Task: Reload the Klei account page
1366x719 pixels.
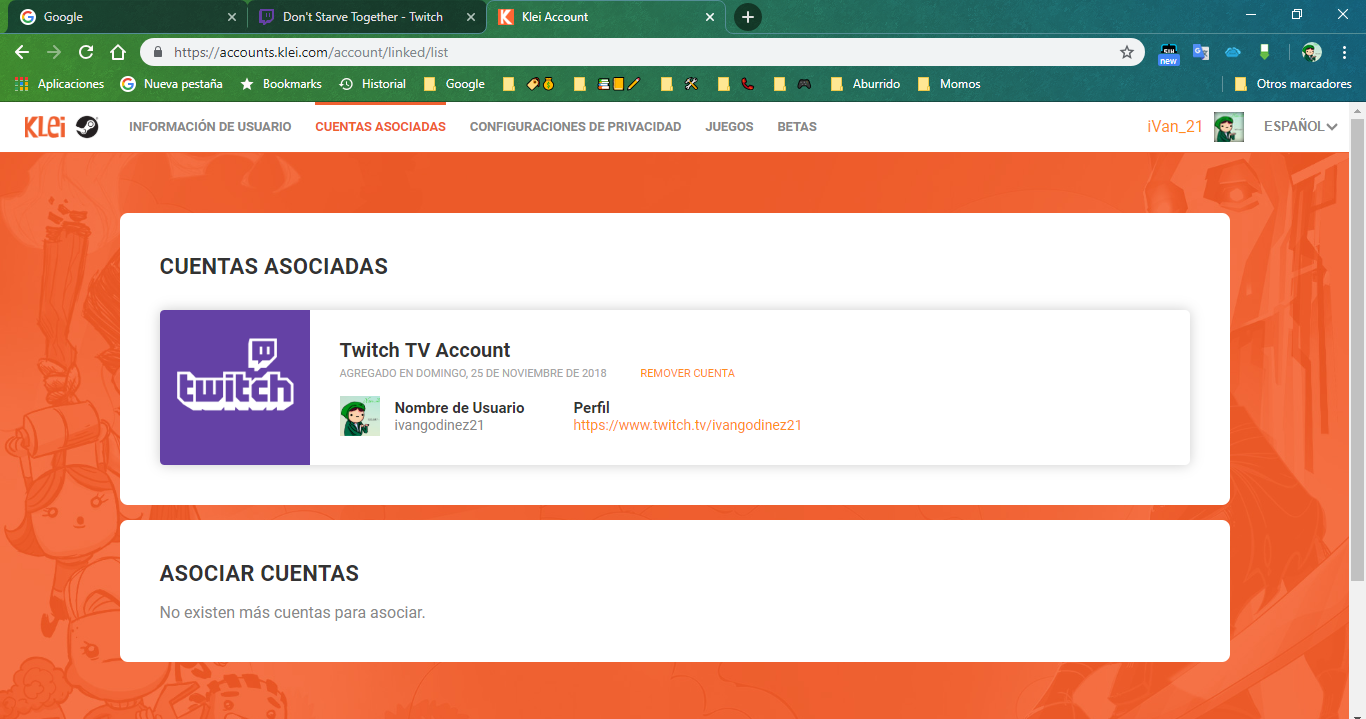Action: (x=86, y=52)
